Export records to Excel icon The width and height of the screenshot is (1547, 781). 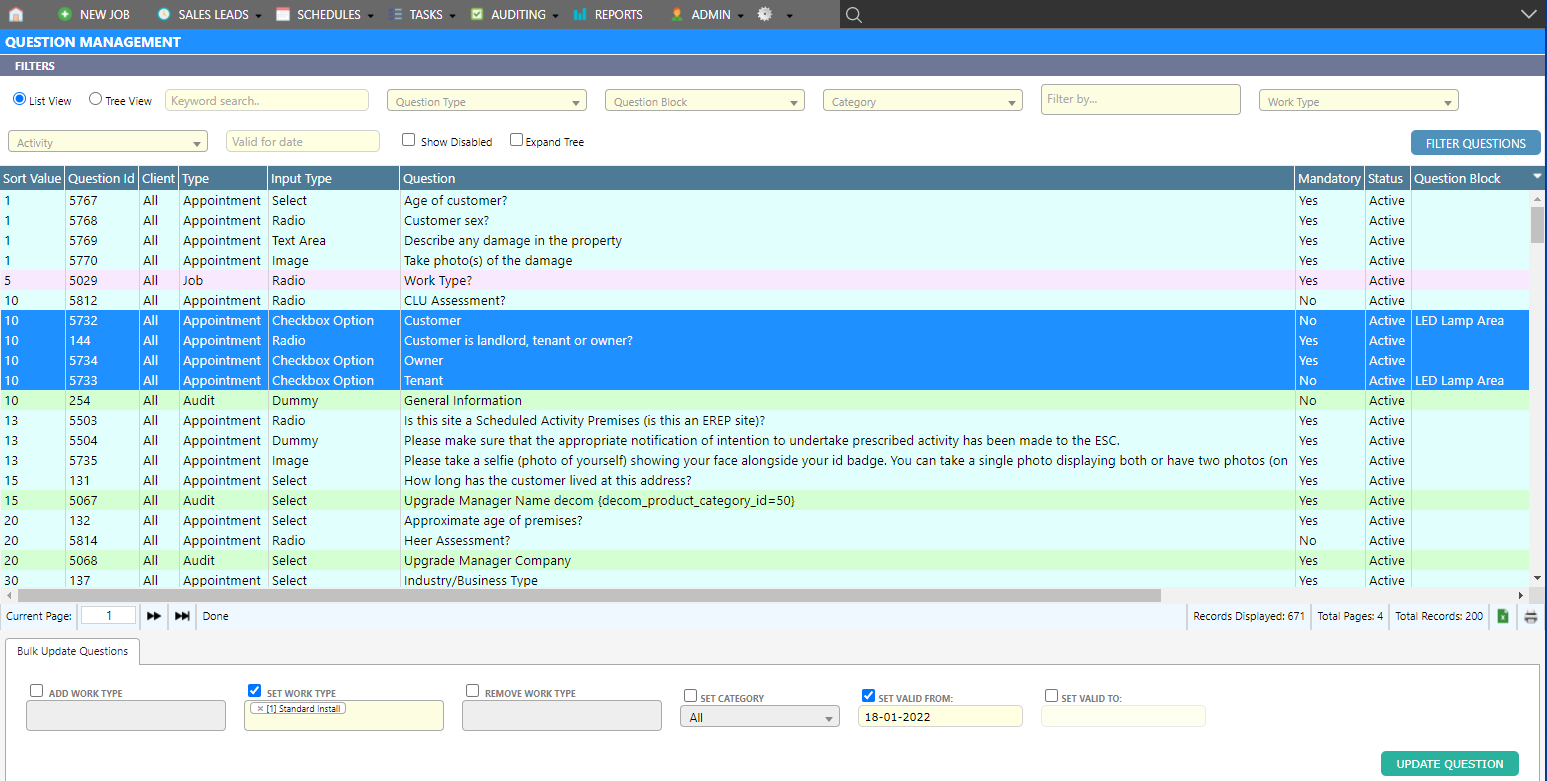click(x=1502, y=616)
